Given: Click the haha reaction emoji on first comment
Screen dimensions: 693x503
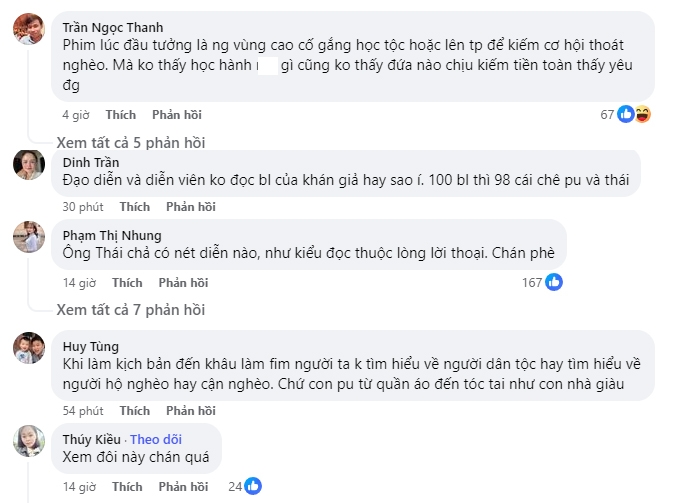Looking at the screenshot, I should point(643,114).
